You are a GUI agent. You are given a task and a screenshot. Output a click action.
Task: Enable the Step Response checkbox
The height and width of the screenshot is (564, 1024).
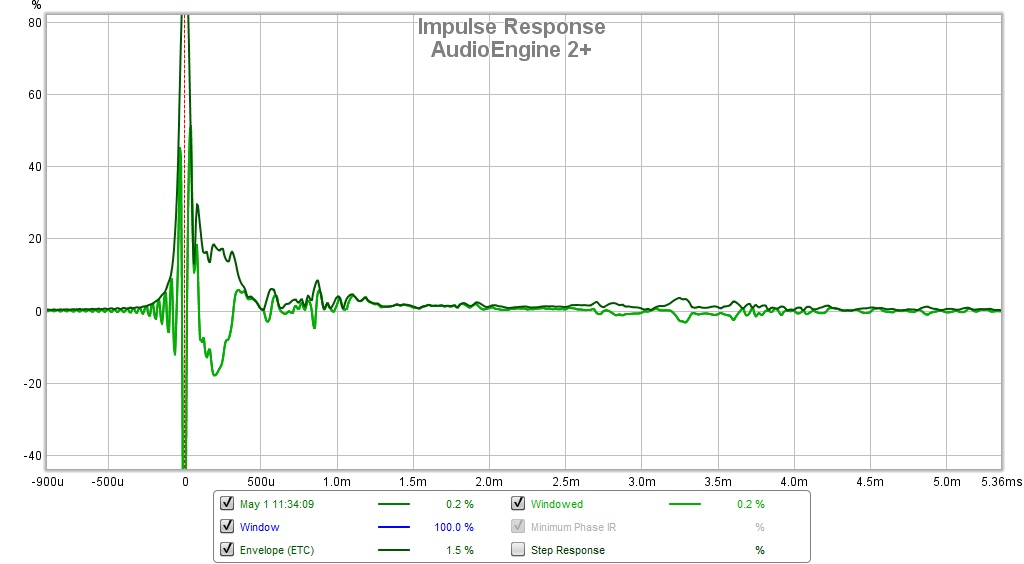[x=518, y=549]
